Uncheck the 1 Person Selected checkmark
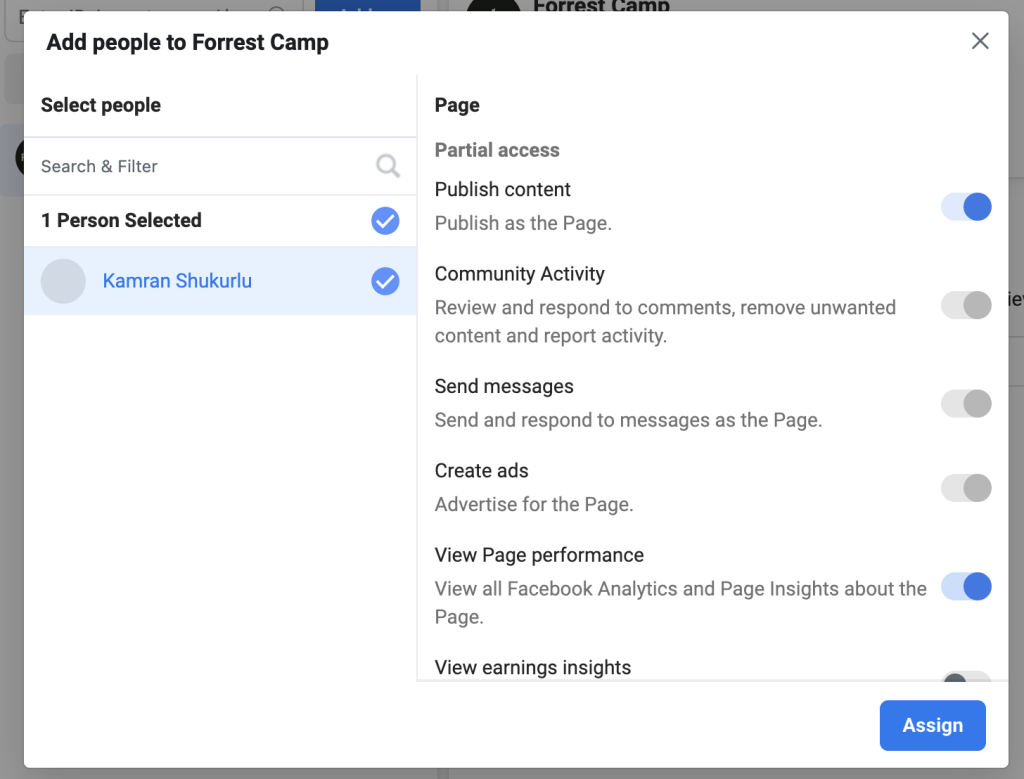1024x779 pixels. [385, 221]
